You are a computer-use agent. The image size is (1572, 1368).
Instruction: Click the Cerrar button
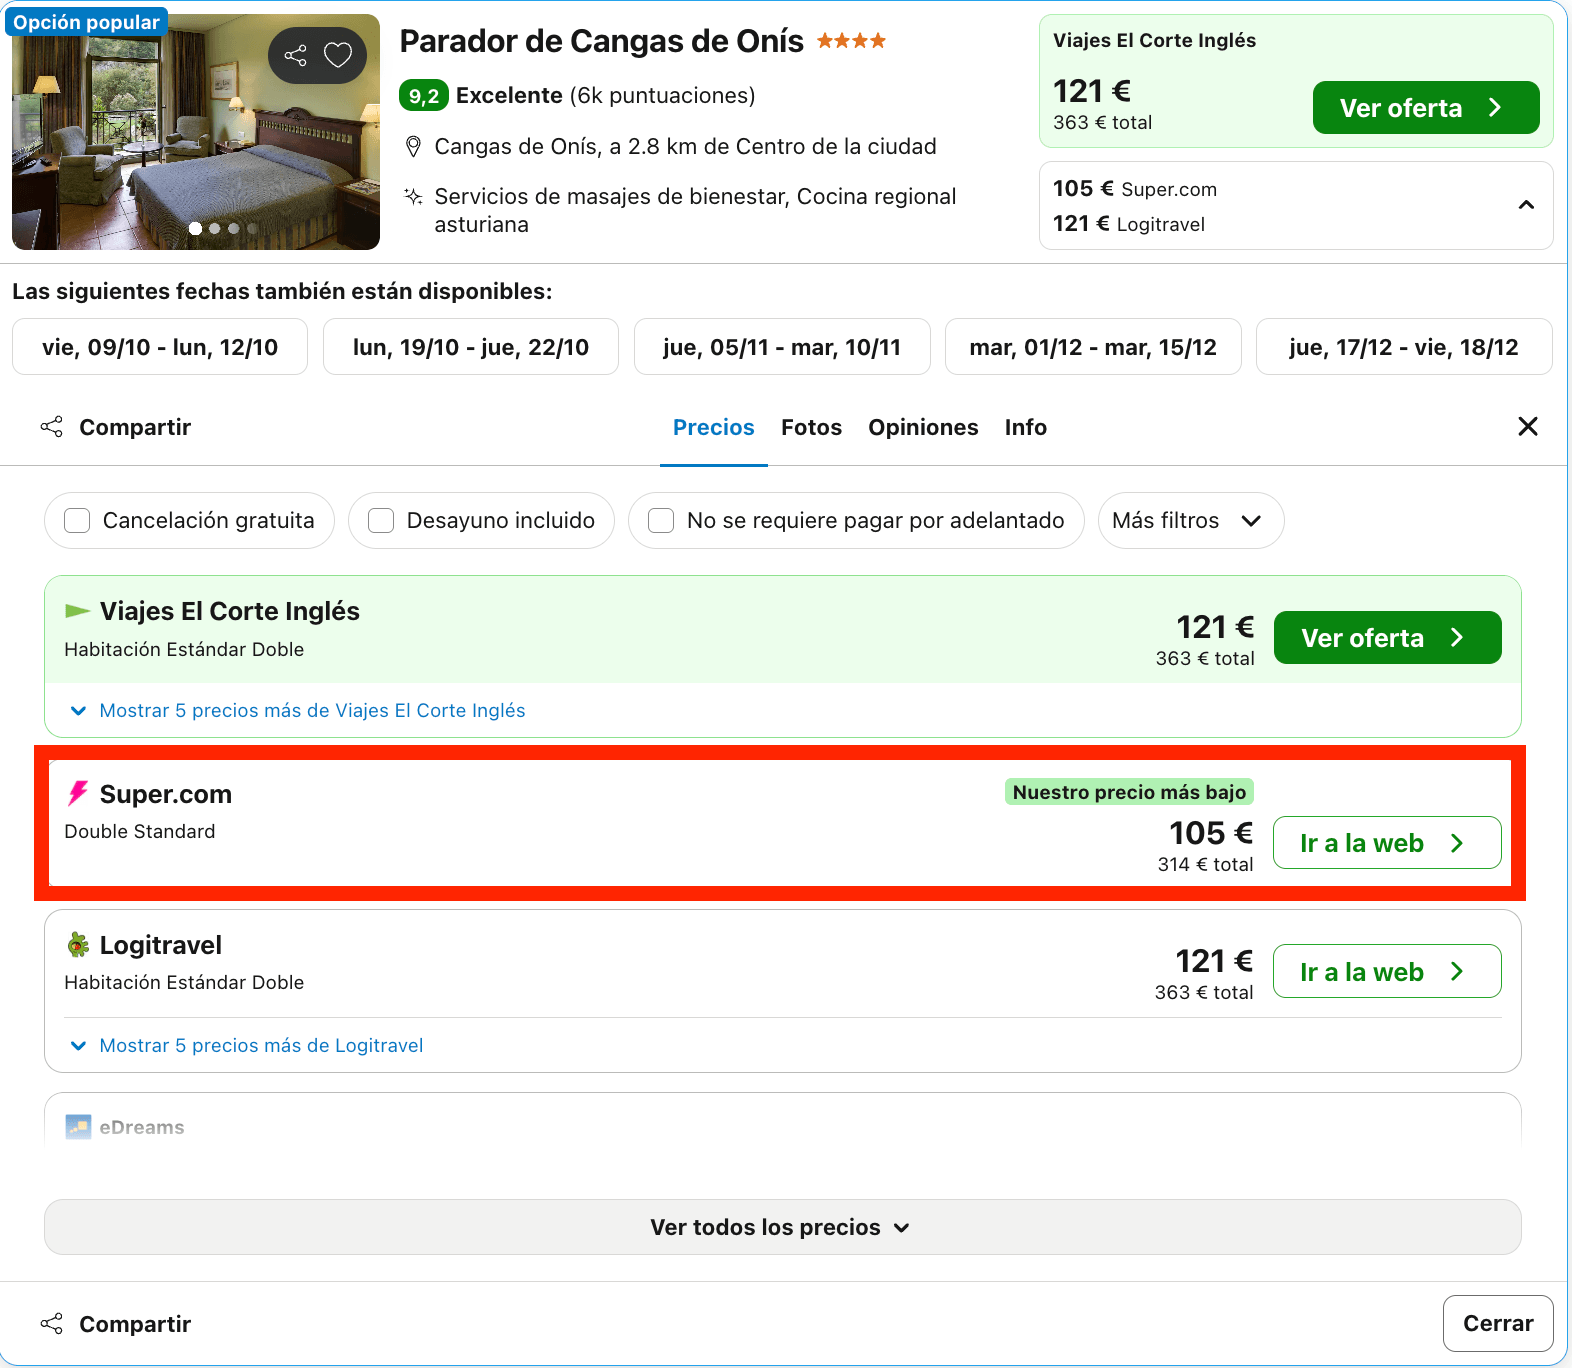click(x=1498, y=1324)
